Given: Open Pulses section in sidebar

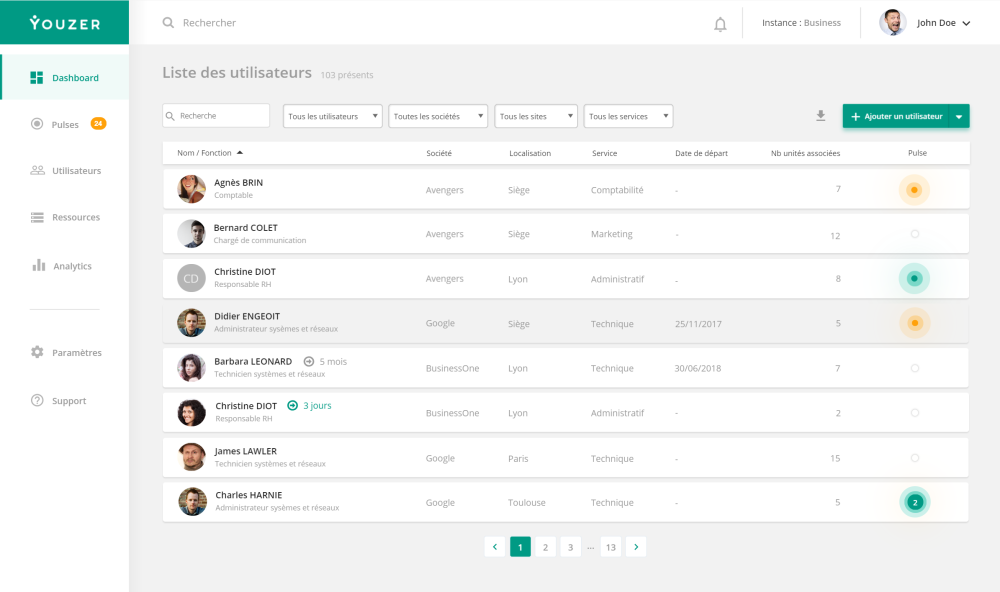Looking at the screenshot, I should coord(65,124).
